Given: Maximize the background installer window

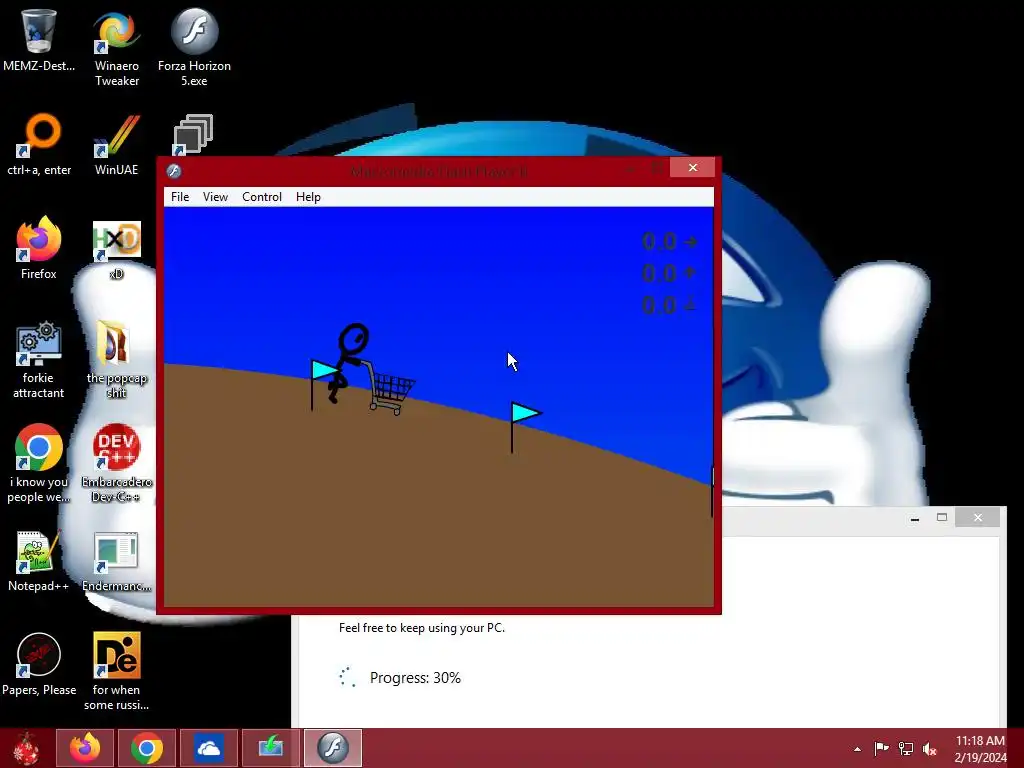Looking at the screenshot, I should [x=942, y=517].
